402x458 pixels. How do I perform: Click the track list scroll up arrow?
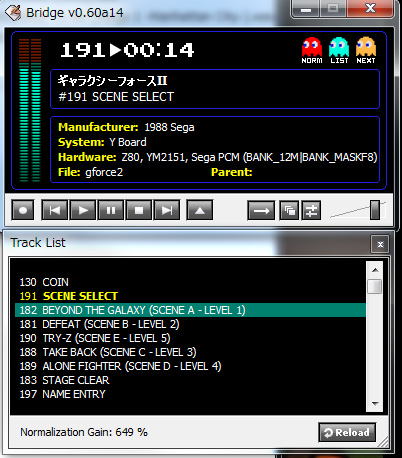pyautogui.click(x=375, y=270)
